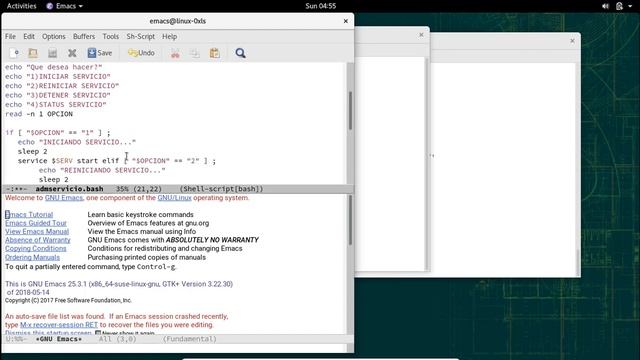This screenshot has height=360, width=640.
Task: Click the Open file folder icon
Action: (33, 53)
